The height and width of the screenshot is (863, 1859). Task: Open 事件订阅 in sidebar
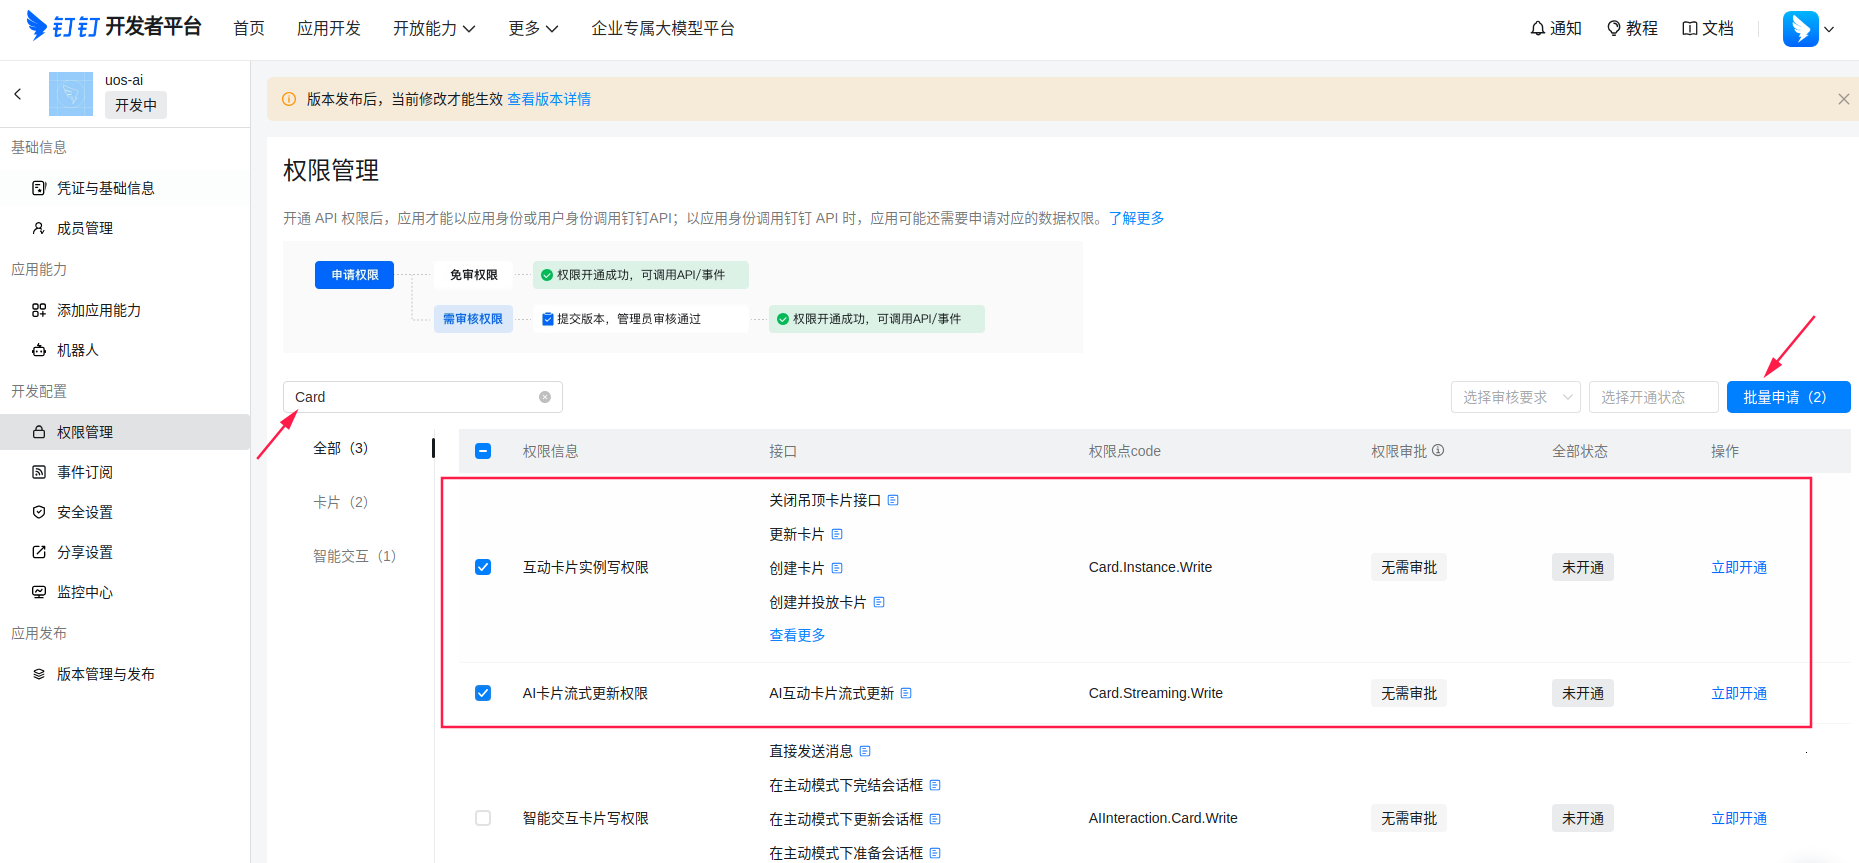coord(85,472)
